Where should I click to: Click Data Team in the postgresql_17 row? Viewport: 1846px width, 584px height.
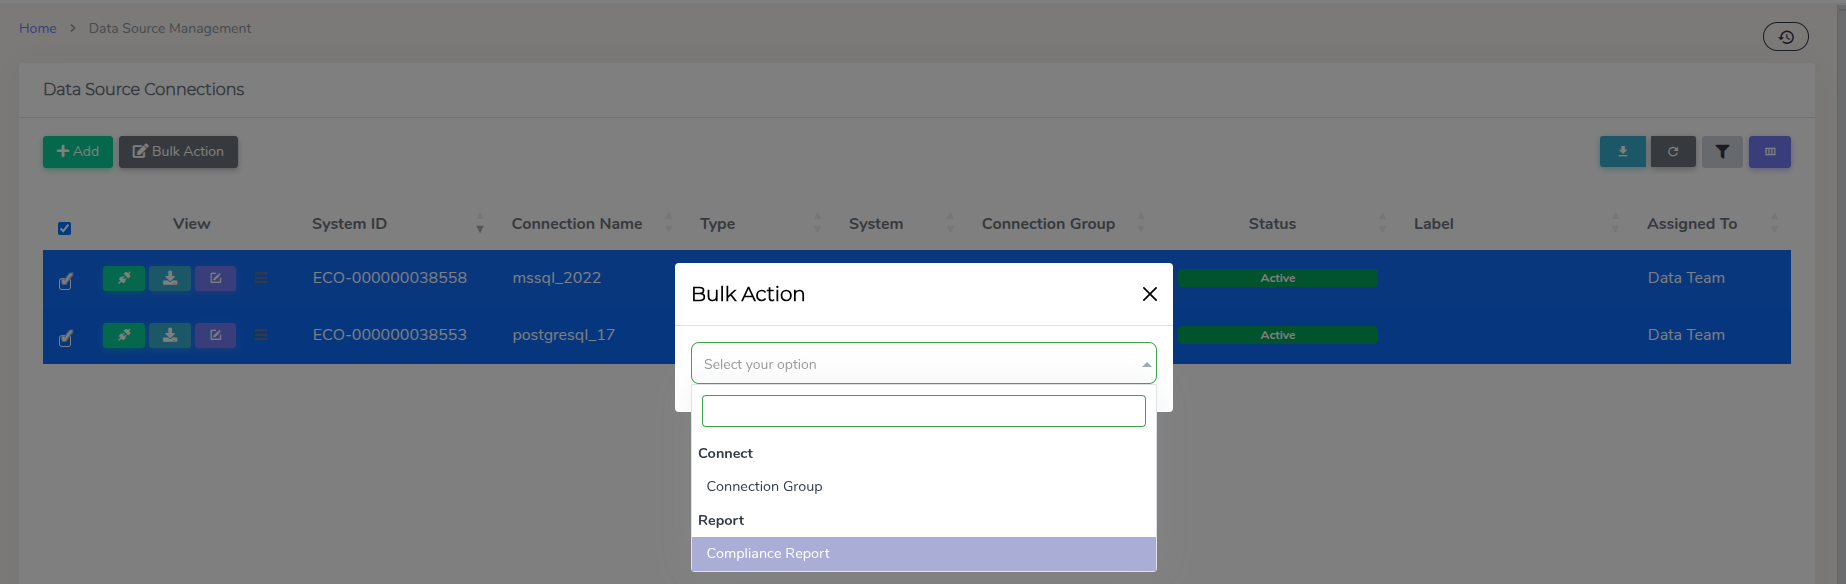pyautogui.click(x=1686, y=335)
